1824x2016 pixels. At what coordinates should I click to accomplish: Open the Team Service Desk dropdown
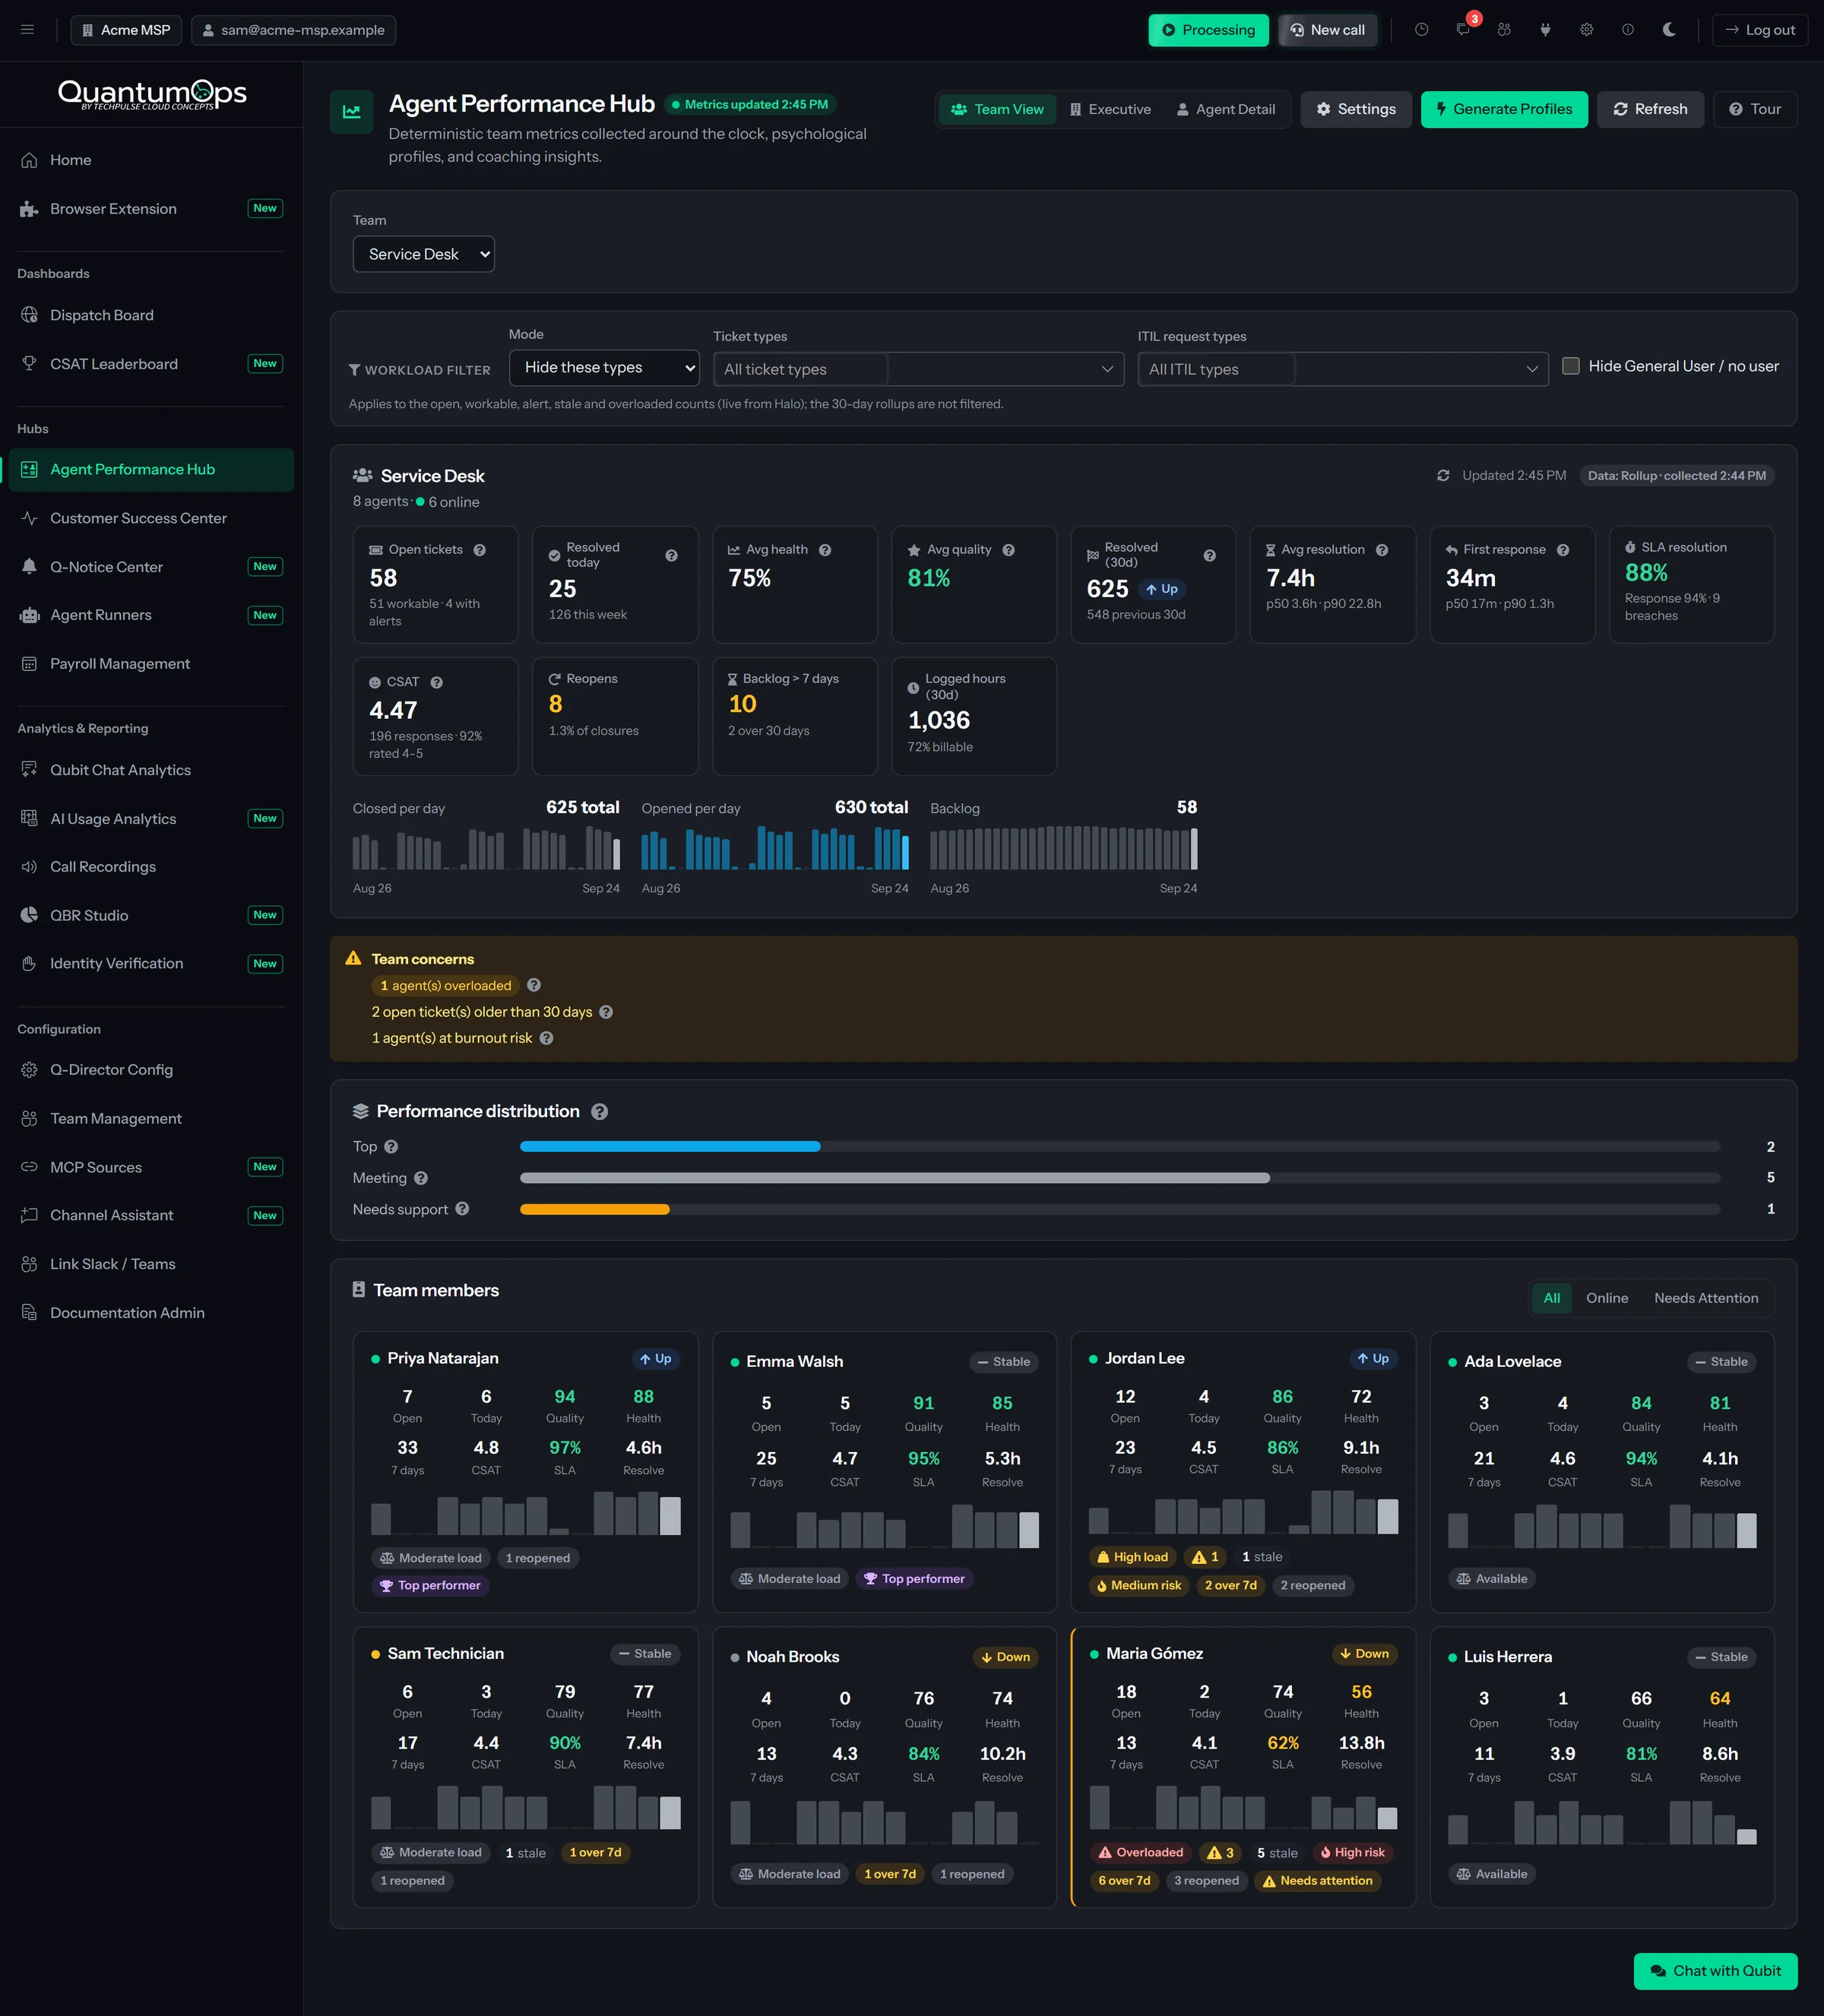tap(424, 254)
